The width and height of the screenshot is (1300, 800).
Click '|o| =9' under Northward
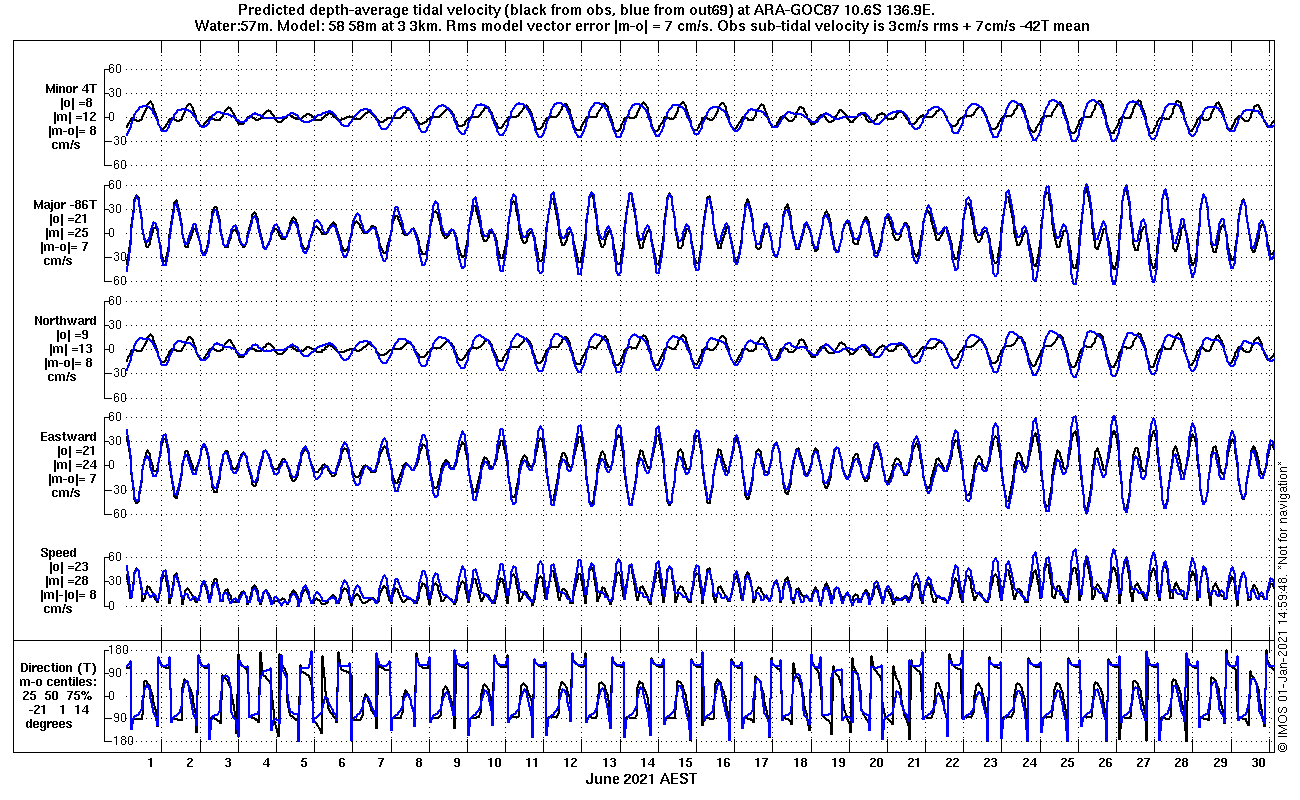point(74,335)
